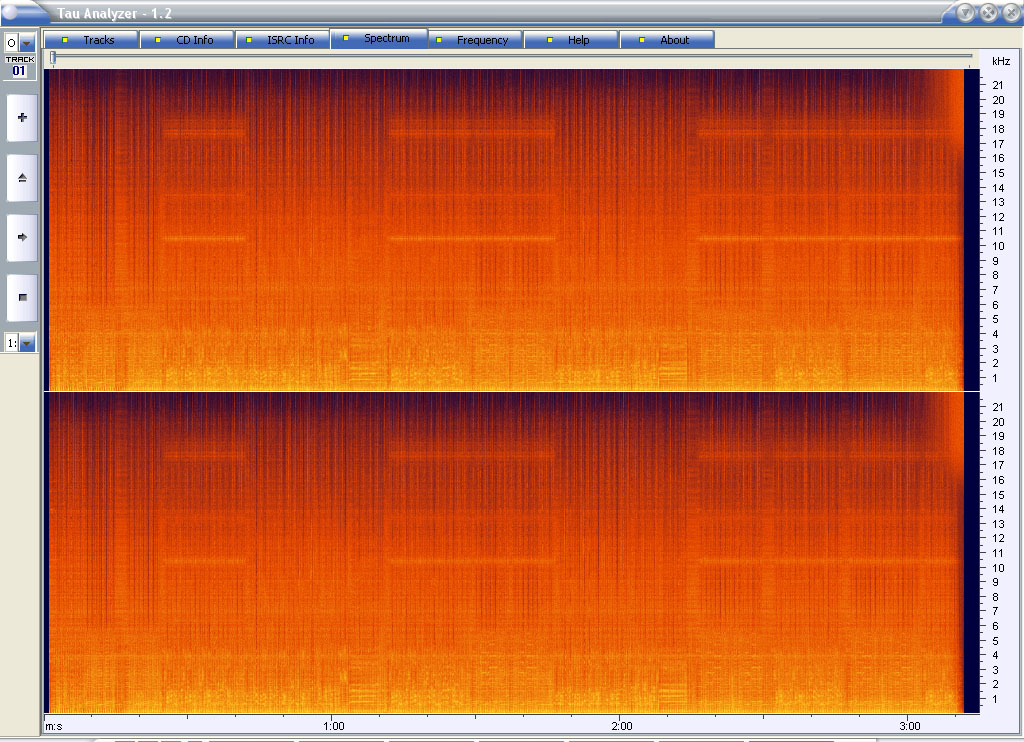1024x742 pixels.
Task: Click the right arrow button in sidebar
Action: 22,238
